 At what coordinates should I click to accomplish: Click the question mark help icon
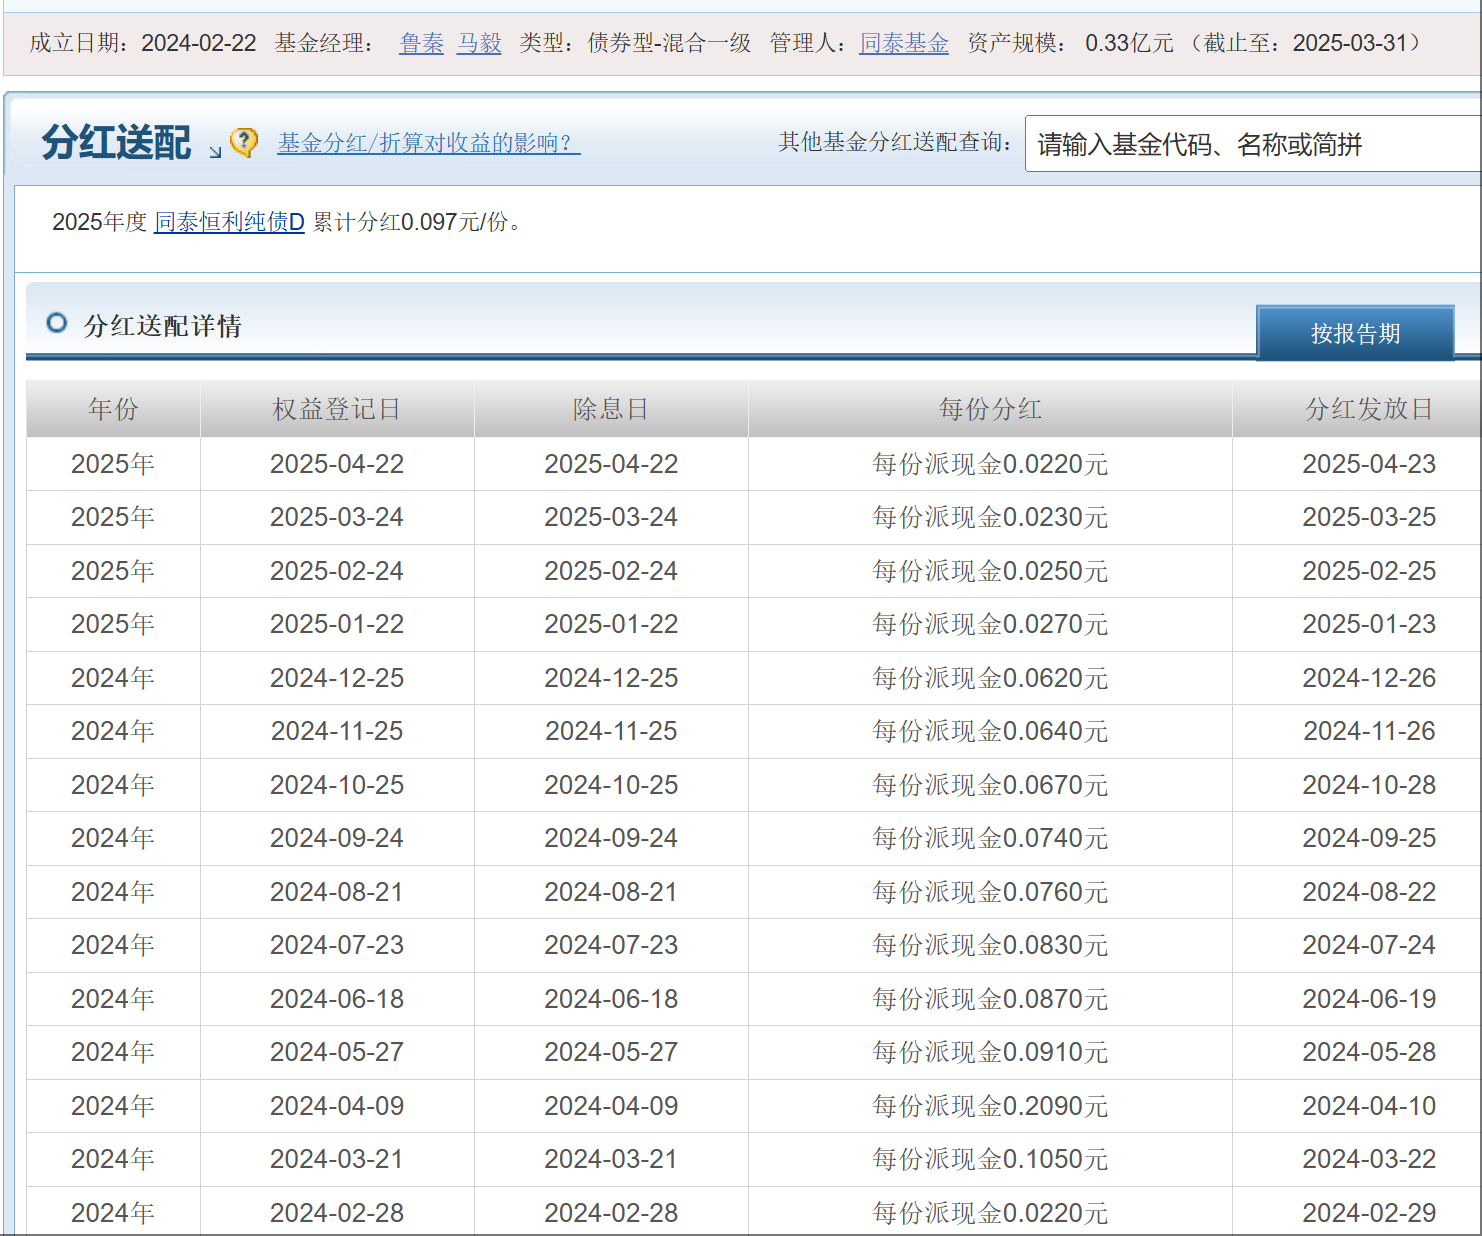244,143
